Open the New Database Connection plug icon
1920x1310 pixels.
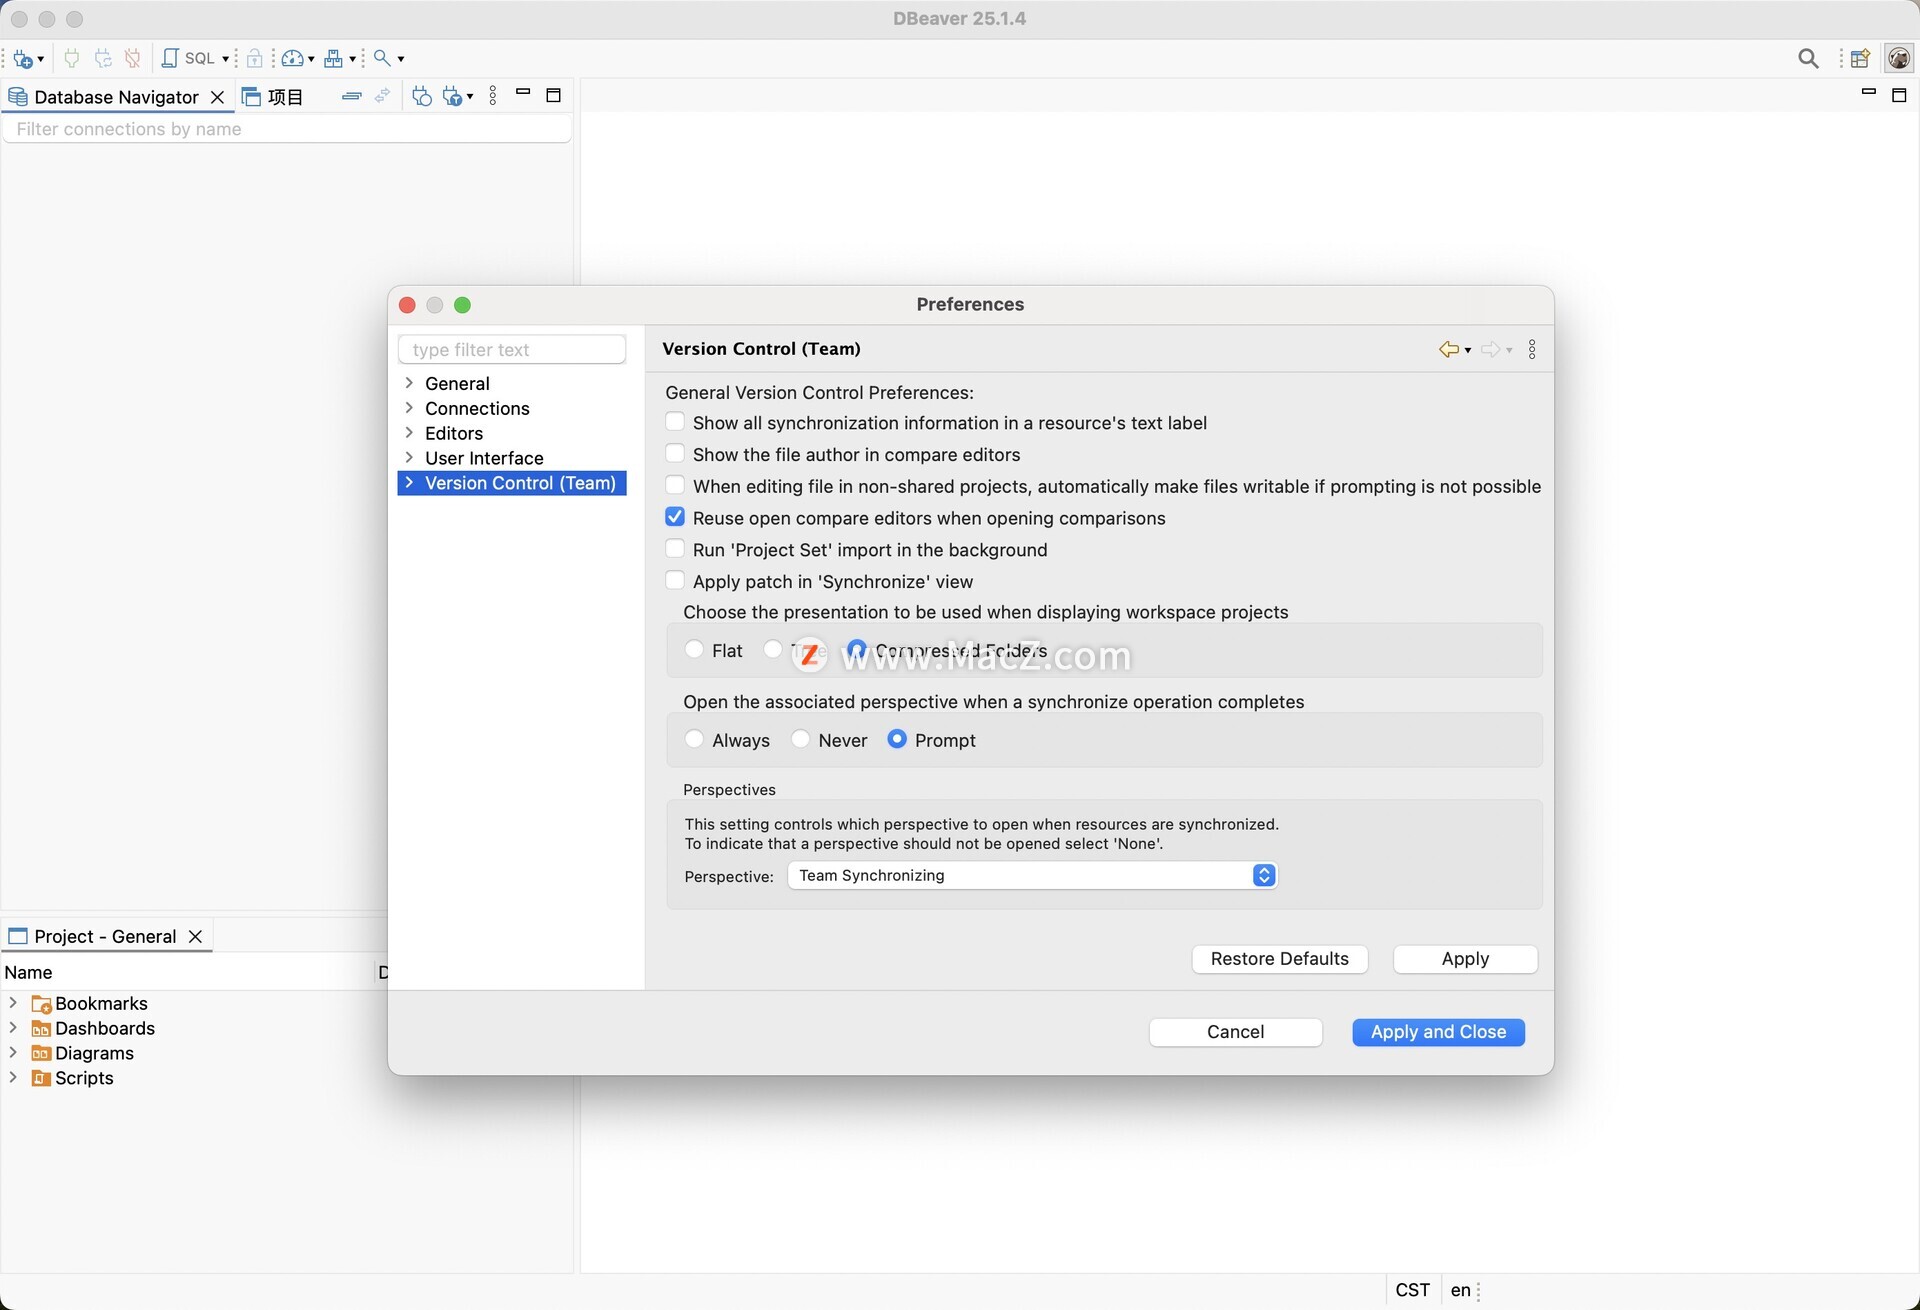[x=23, y=59]
